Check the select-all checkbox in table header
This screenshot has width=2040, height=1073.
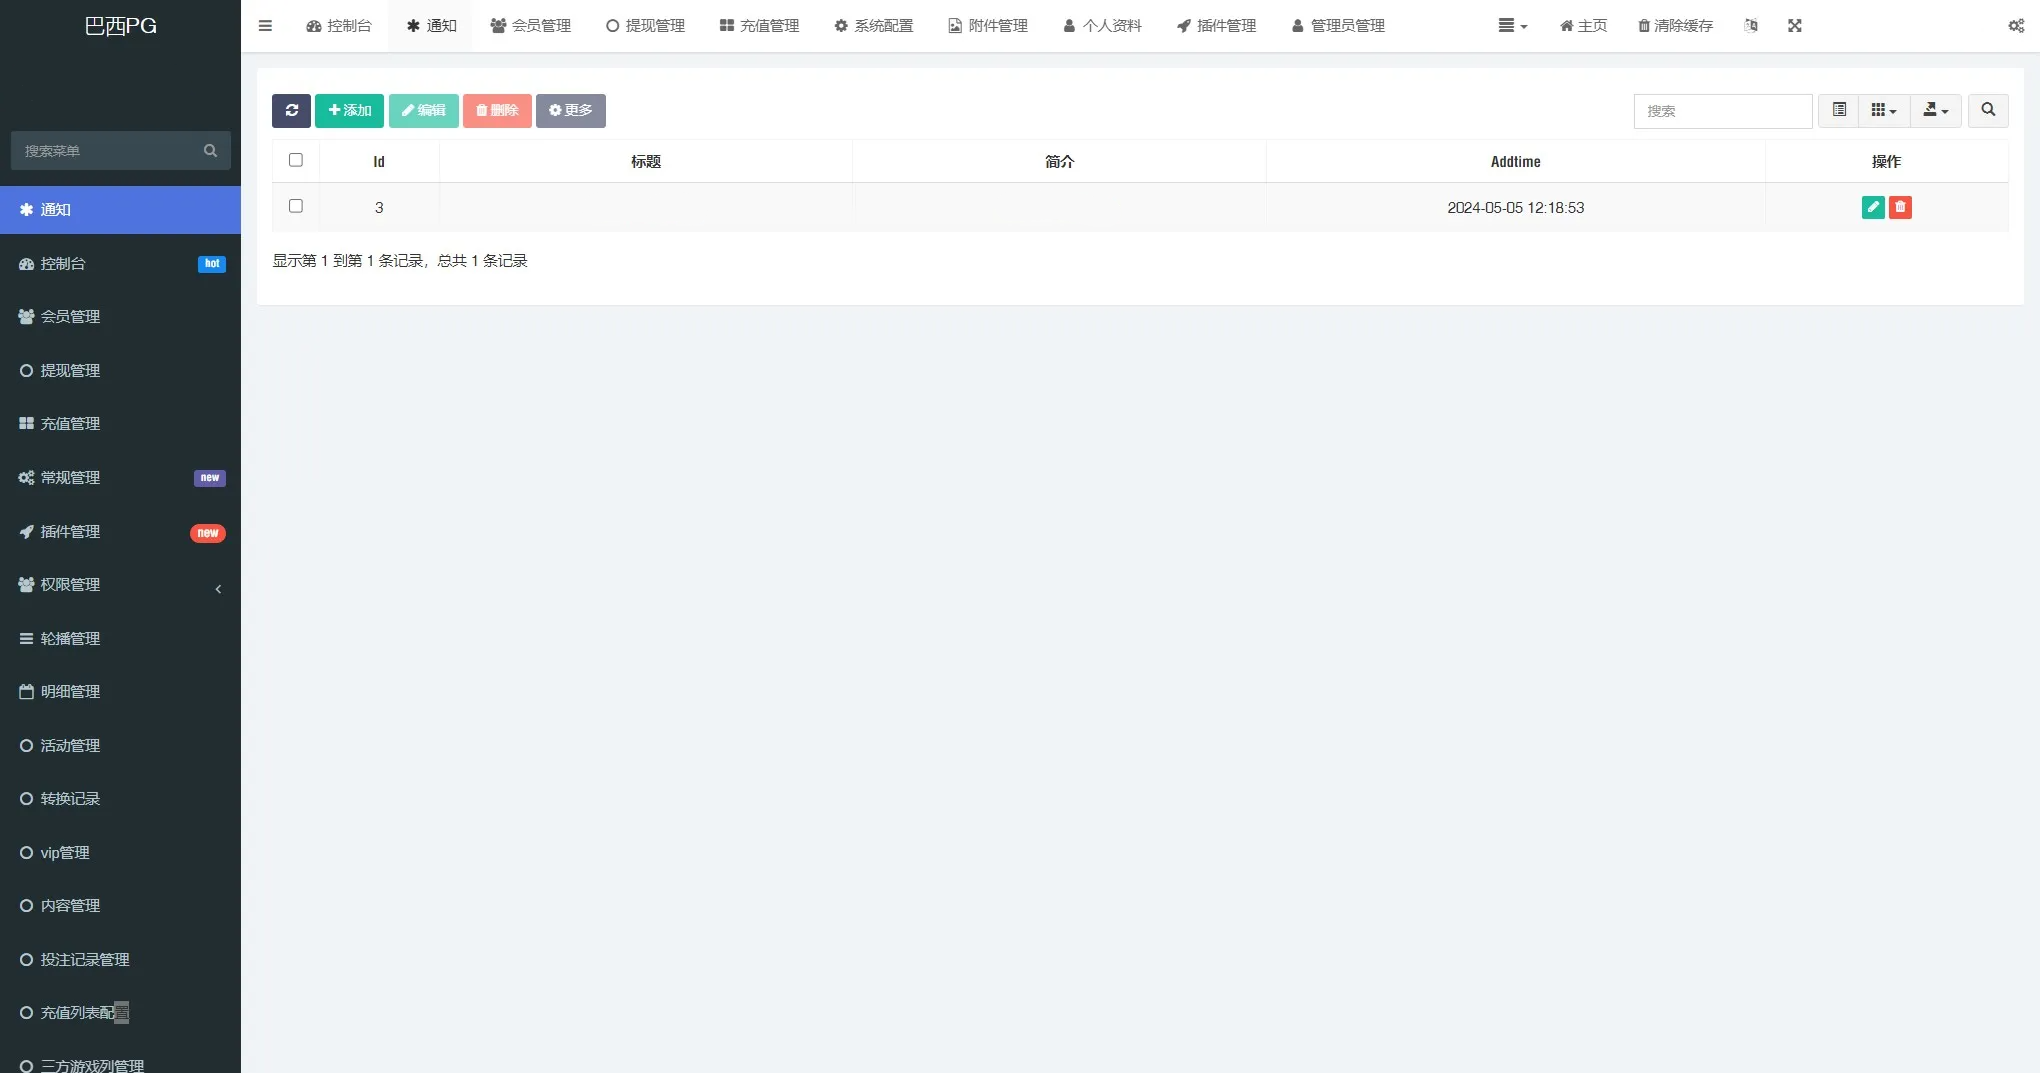tap(296, 160)
